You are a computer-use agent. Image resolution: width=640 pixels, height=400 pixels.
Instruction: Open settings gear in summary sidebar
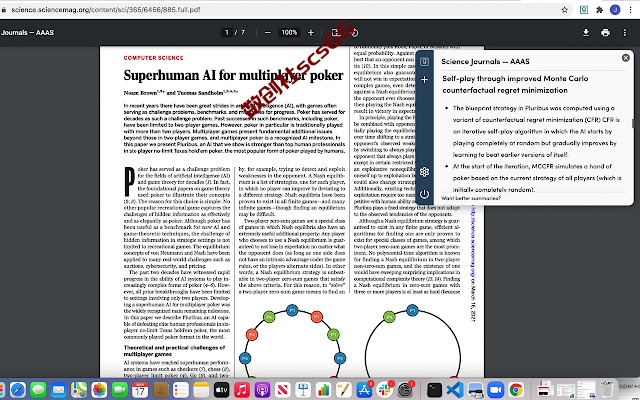(424, 172)
